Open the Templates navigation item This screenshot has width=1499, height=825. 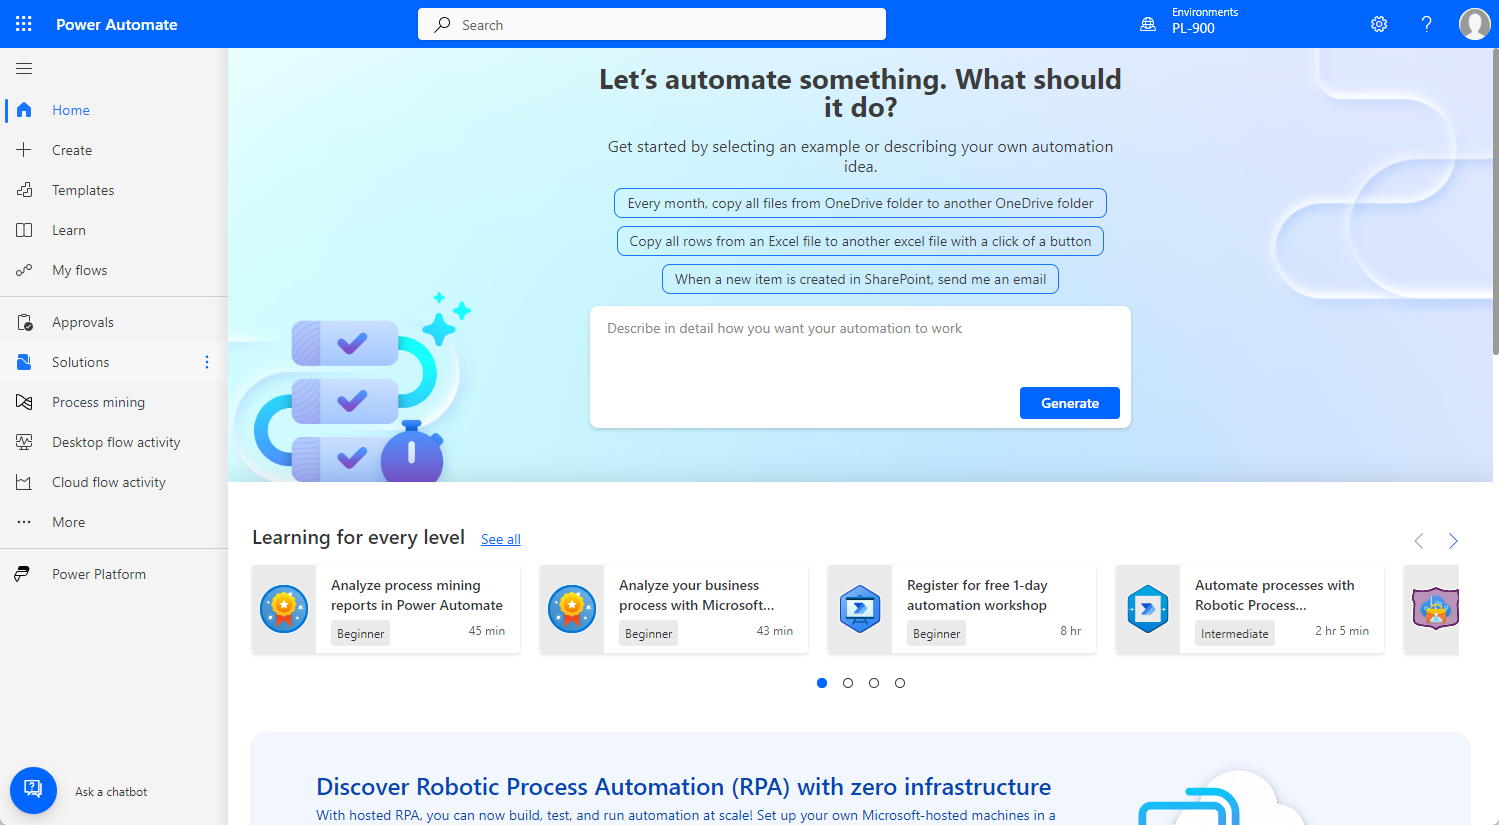point(114,190)
